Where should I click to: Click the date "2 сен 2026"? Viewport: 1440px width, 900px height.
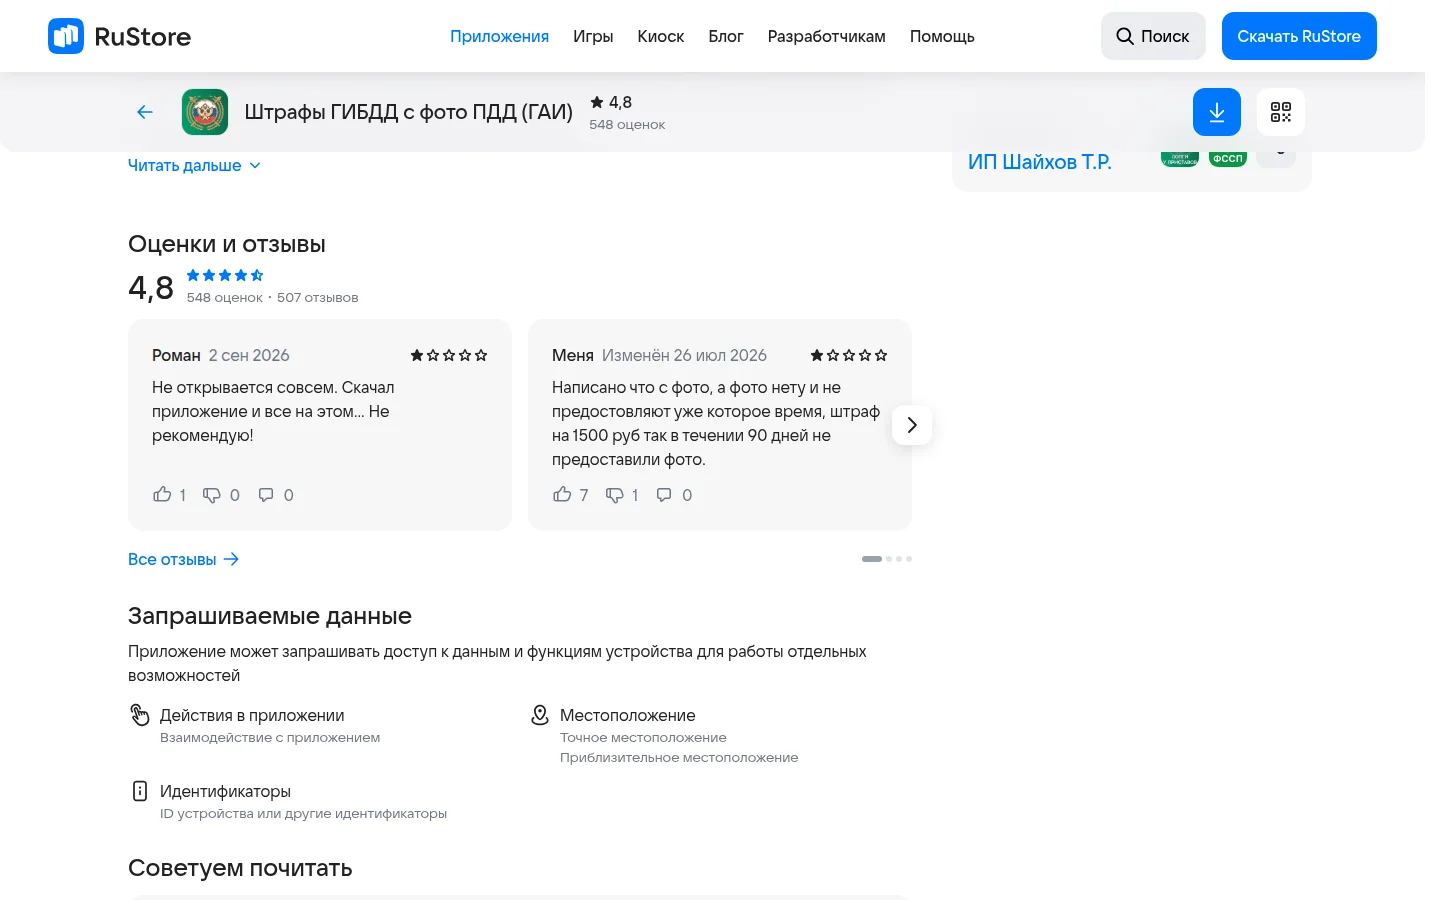[249, 355]
